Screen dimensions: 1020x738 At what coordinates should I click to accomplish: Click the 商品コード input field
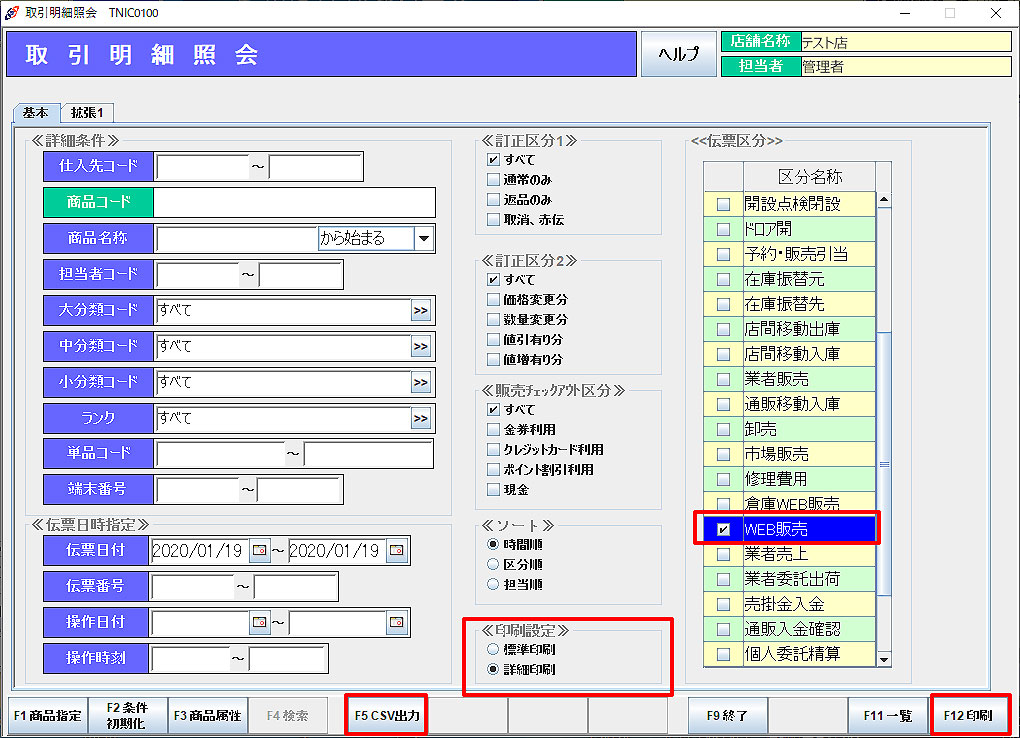coord(294,202)
